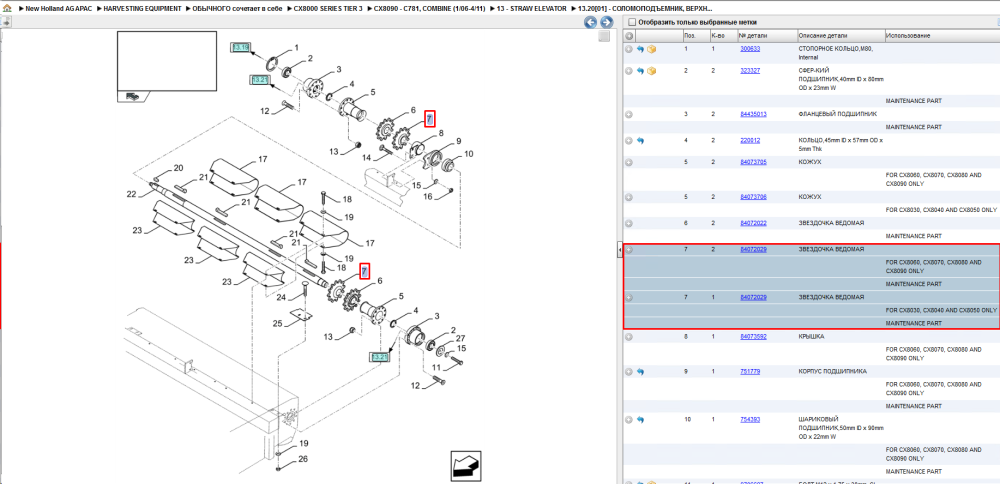Select callout number 20 in the diagram
Image resolution: width=1000 pixels, height=484 pixels.
[179, 168]
